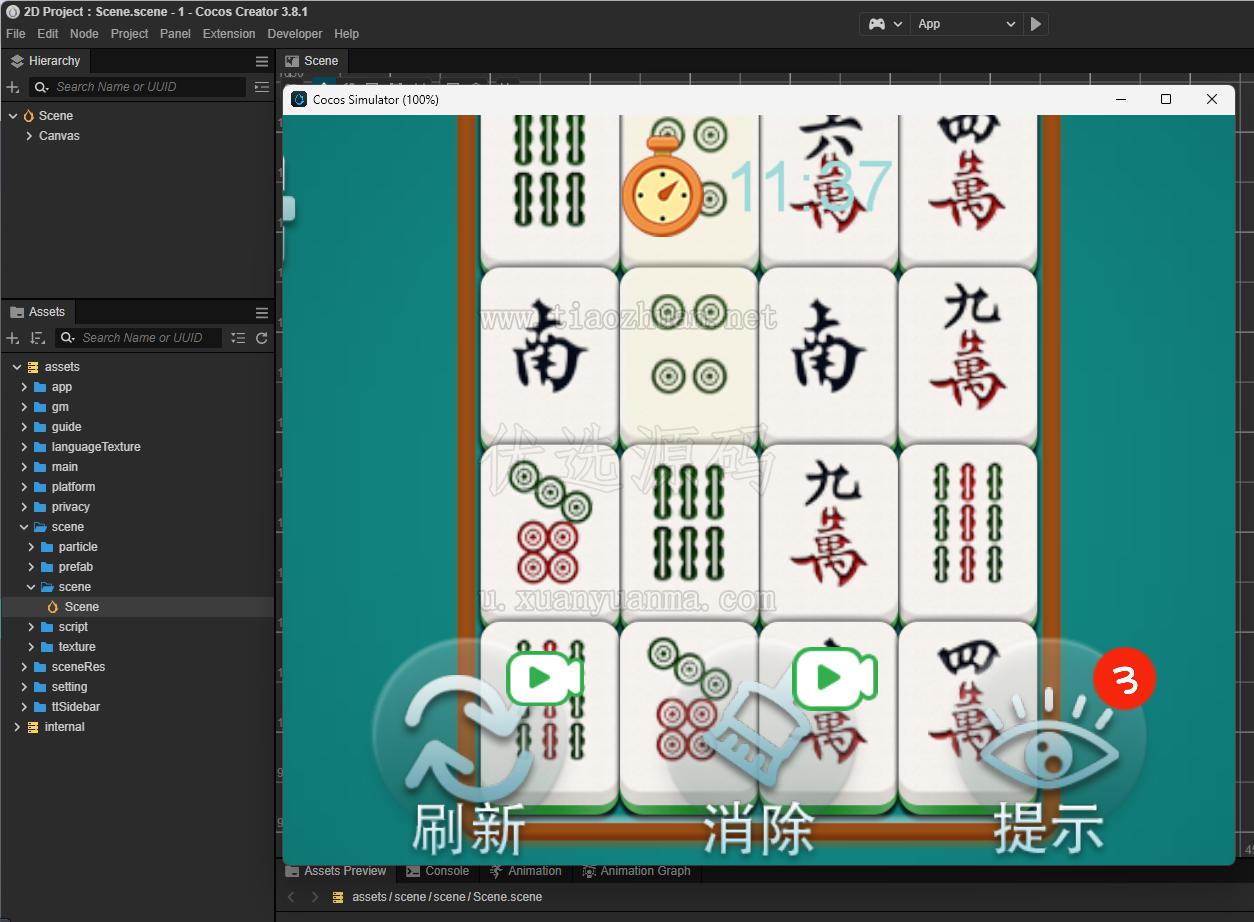Open the Edit menu
This screenshot has height=922, width=1254.
[48, 34]
